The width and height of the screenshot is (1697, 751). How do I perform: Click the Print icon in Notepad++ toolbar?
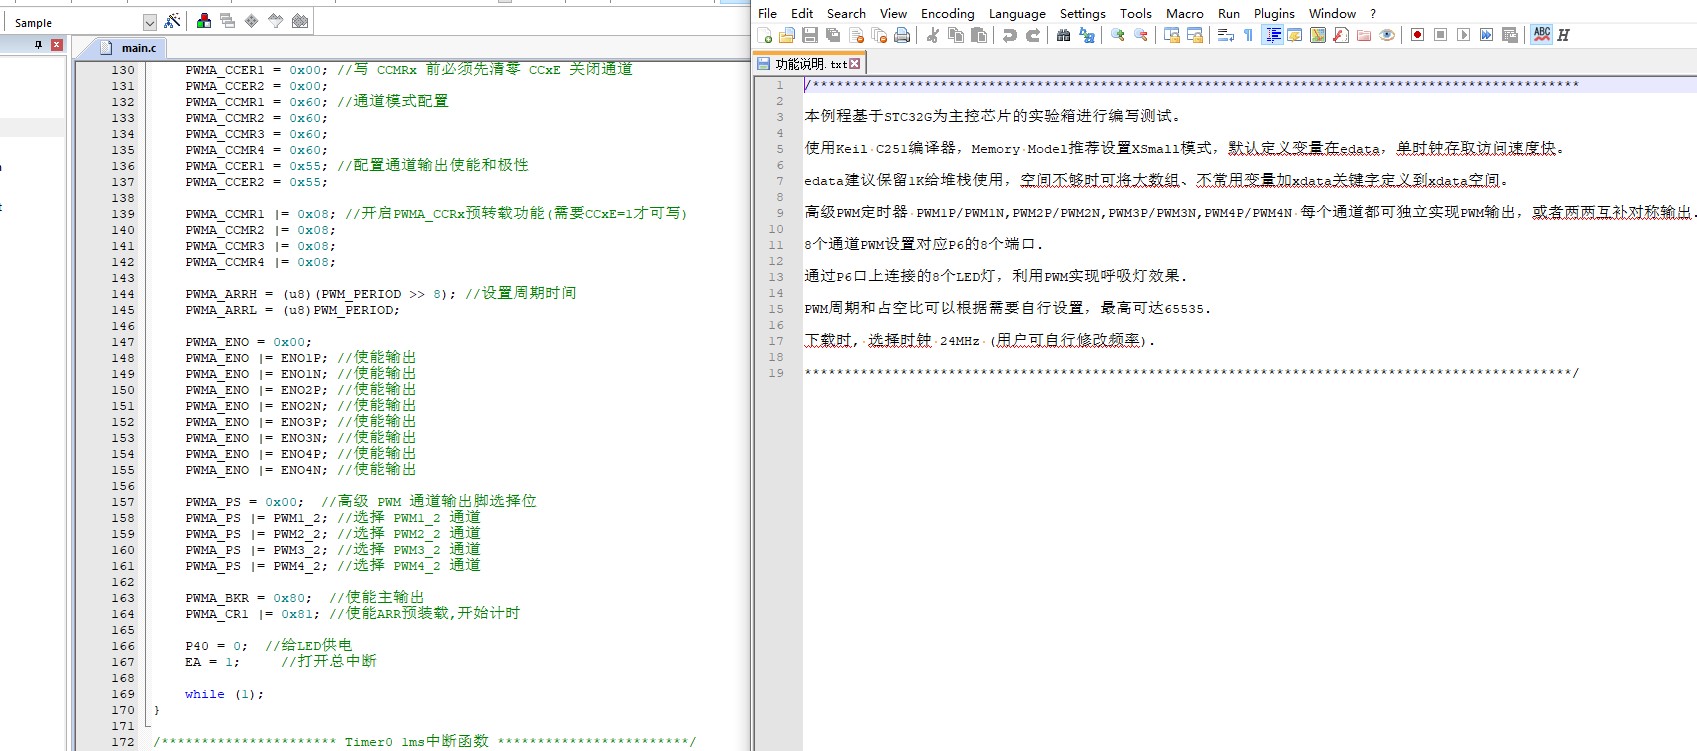coord(902,35)
